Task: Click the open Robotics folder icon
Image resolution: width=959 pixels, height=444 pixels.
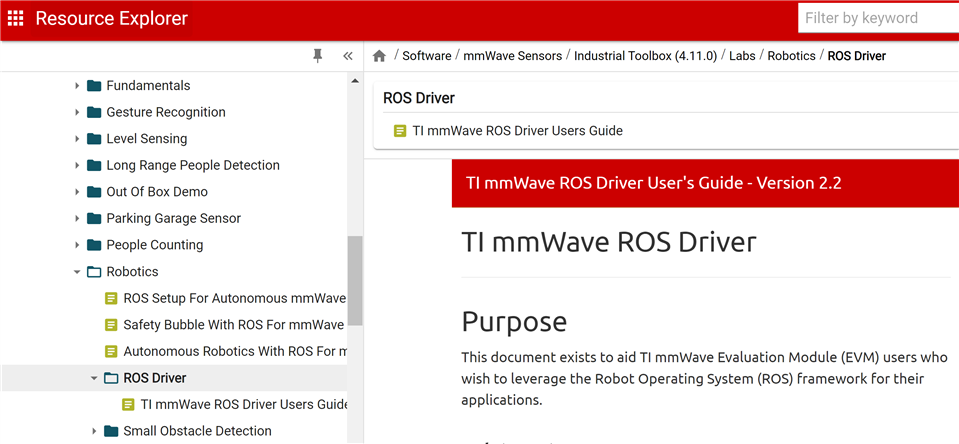Action: click(94, 272)
